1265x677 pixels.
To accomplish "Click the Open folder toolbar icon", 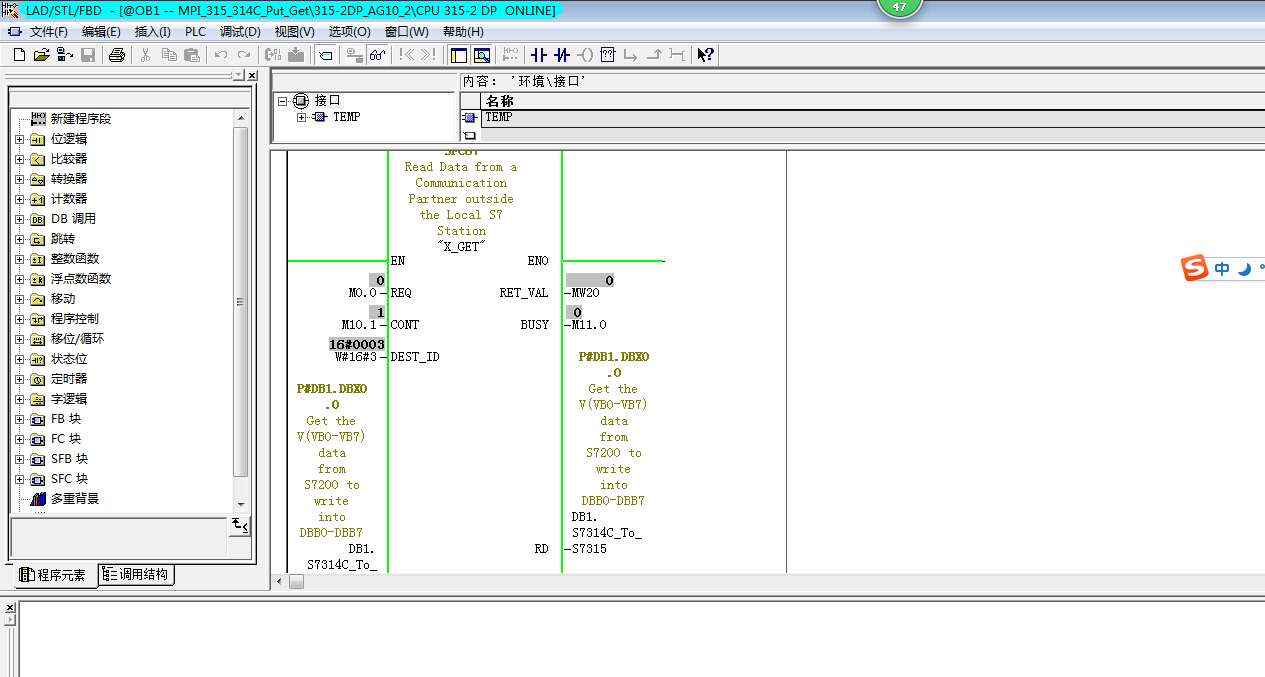I will click(x=41, y=55).
